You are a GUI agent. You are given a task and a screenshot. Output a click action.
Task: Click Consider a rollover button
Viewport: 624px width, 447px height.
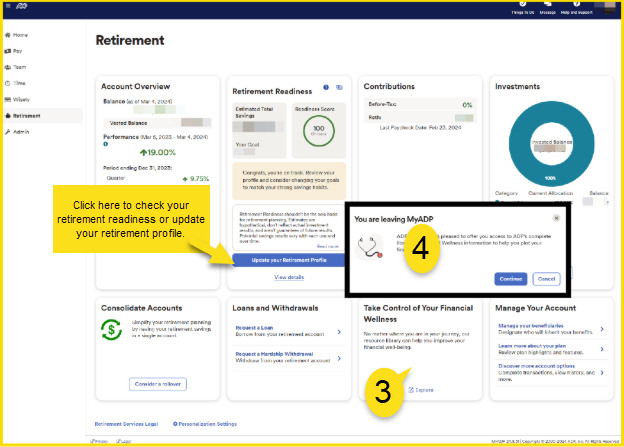[158, 384]
